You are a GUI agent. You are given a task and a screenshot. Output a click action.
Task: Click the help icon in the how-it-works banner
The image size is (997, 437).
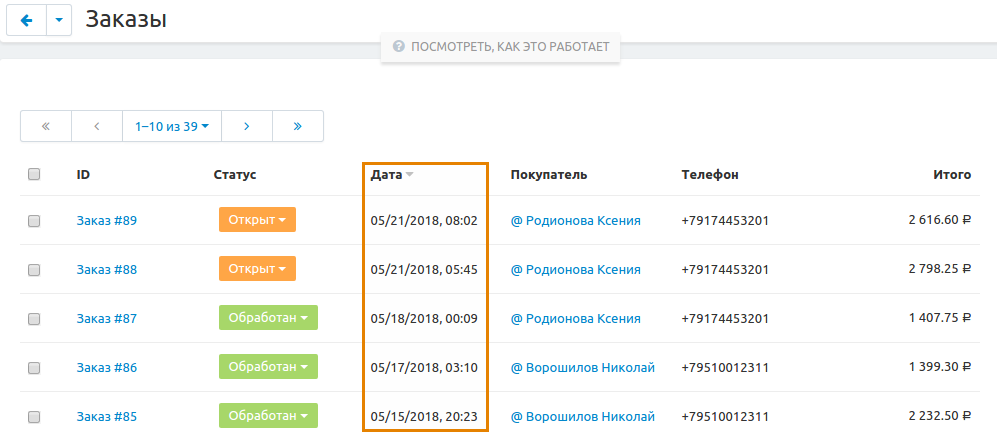pyautogui.click(x=399, y=46)
